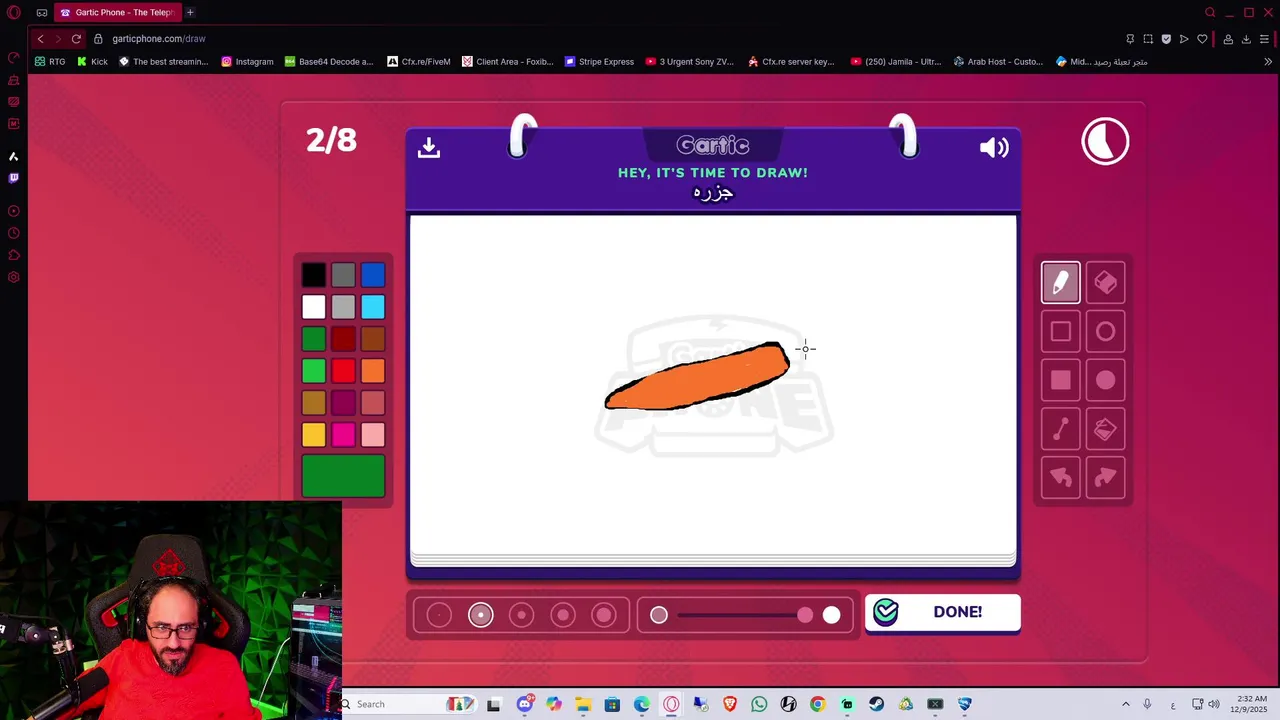
Task: Pick the tan gold color swatch
Action: pos(314,403)
